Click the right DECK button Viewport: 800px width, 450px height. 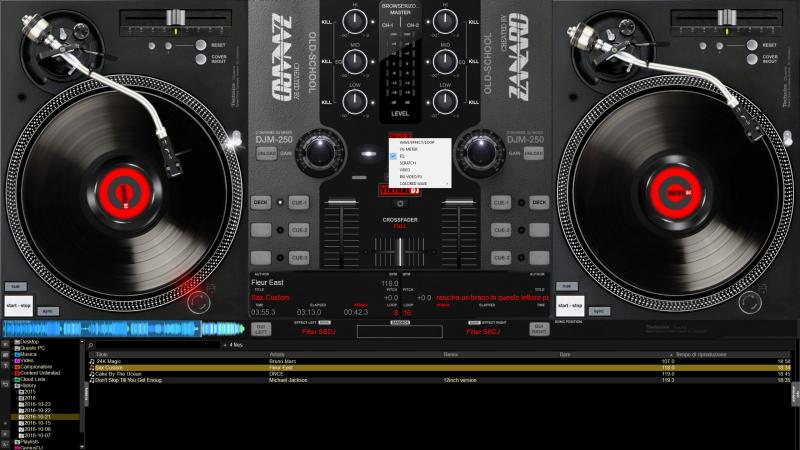pyautogui.click(x=539, y=203)
